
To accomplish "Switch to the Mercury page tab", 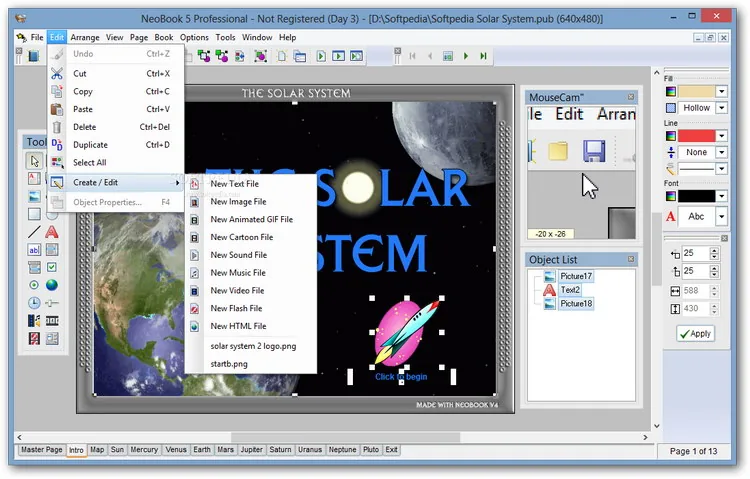I will tap(144, 450).
